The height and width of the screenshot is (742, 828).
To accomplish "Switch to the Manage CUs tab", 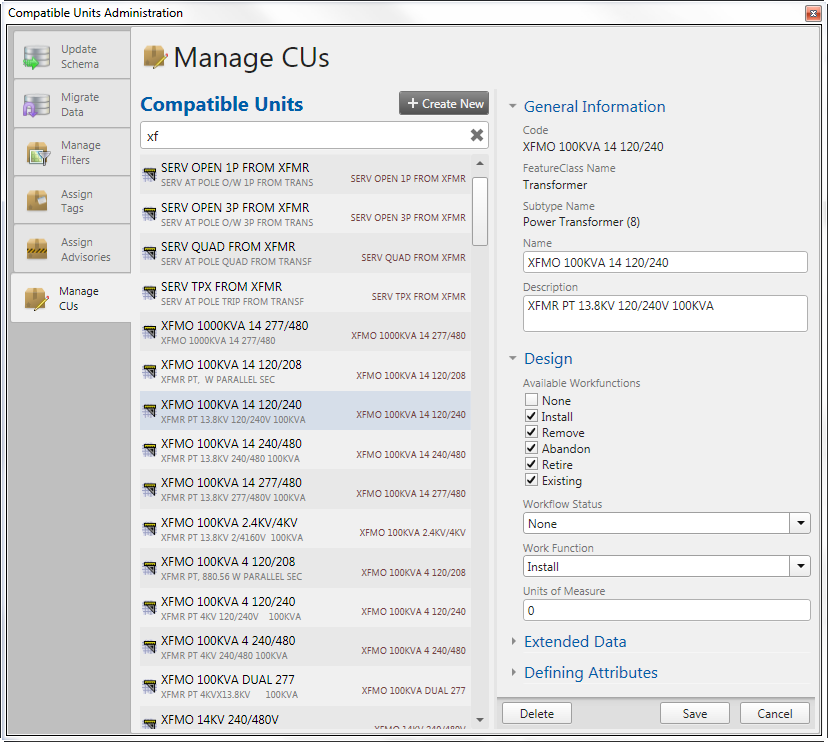I will coord(72,298).
